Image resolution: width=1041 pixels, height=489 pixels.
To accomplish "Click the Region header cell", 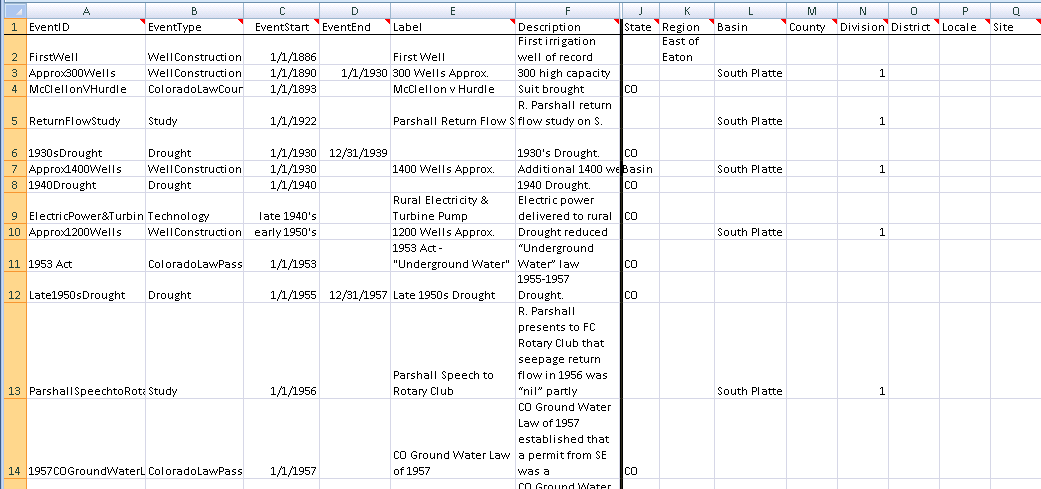I will 687,27.
